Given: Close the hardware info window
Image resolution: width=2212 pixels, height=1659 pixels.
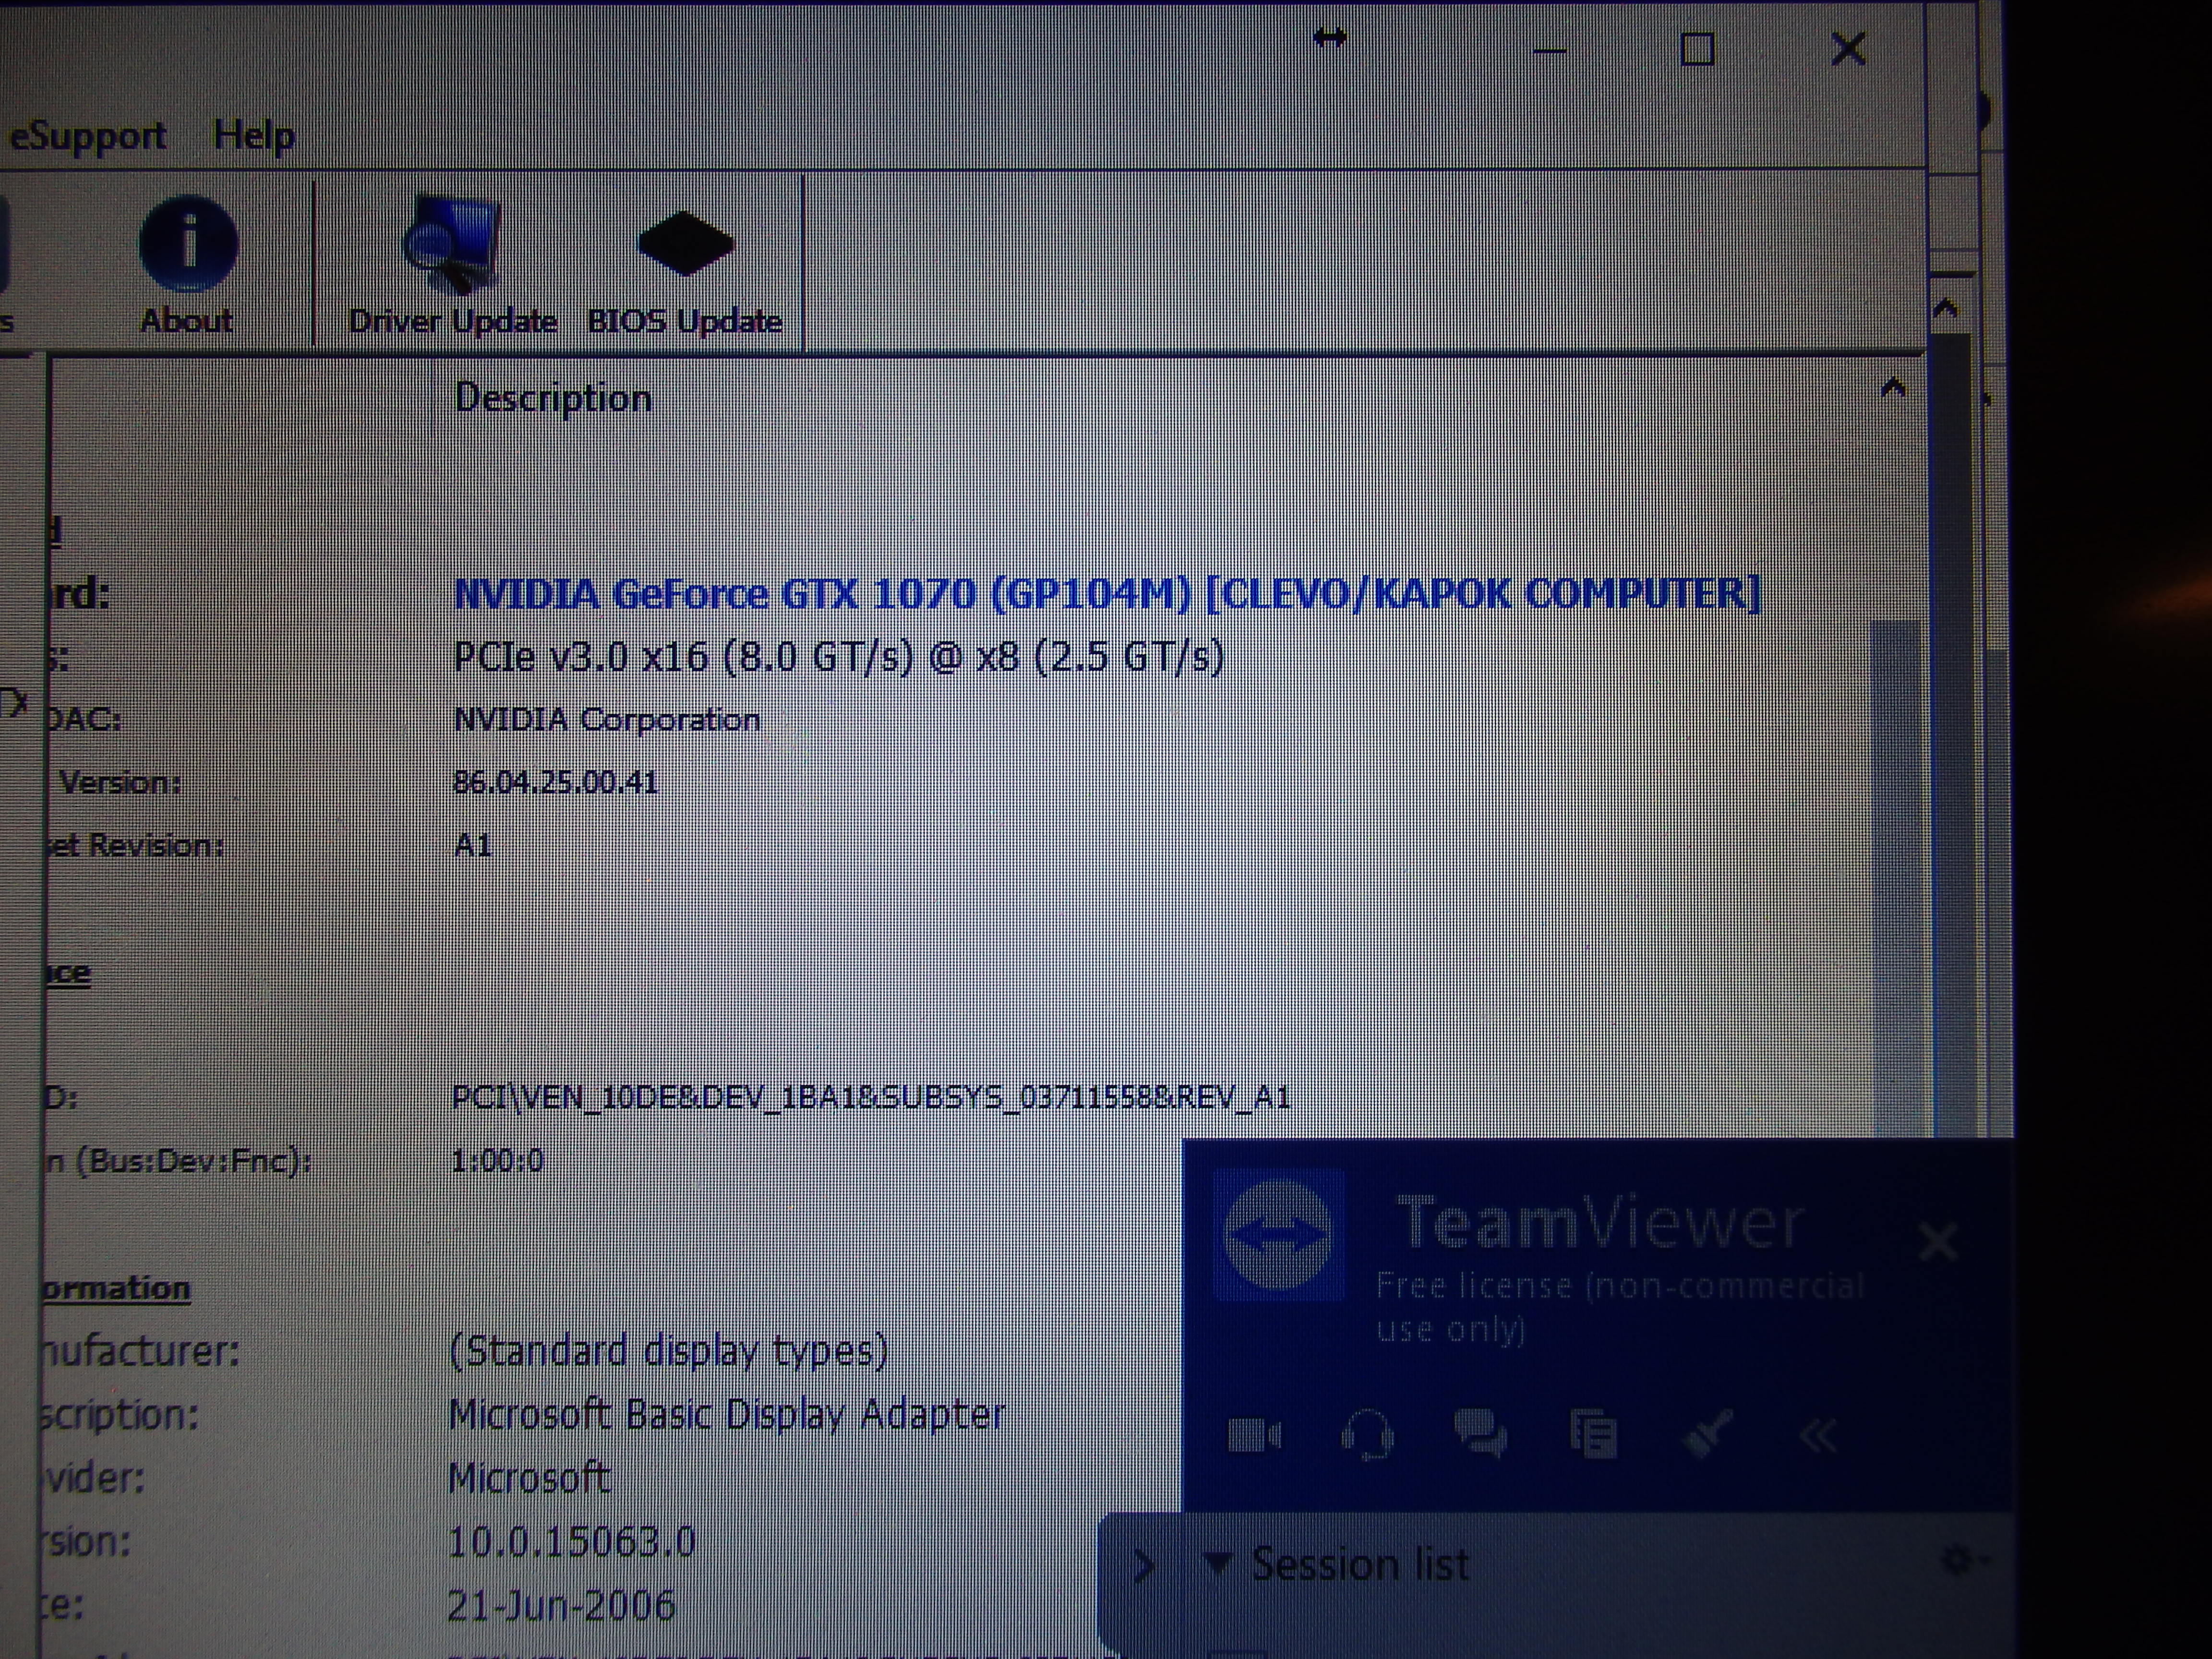Looking at the screenshot, I should point(1847,48).
